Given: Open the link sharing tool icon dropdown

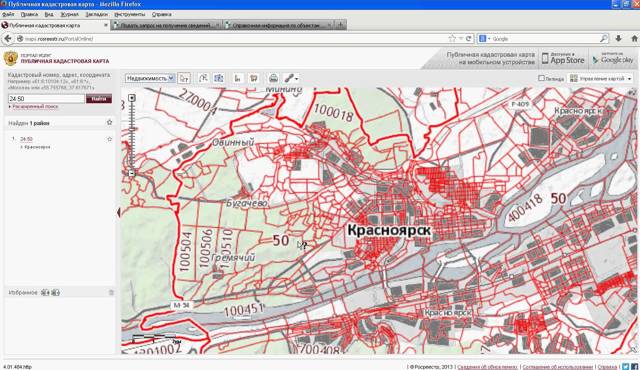Looking at the screenshot, I should tap(291, 78).
